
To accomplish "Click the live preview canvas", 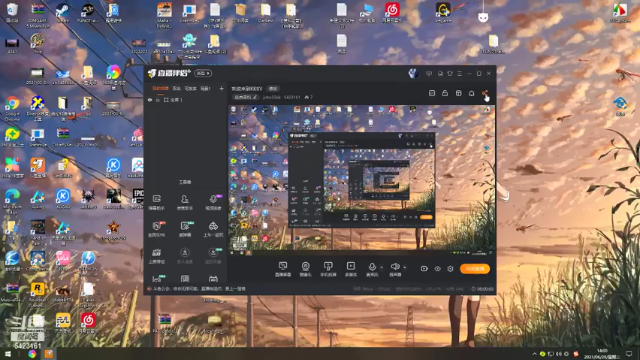I will point(362,180).
